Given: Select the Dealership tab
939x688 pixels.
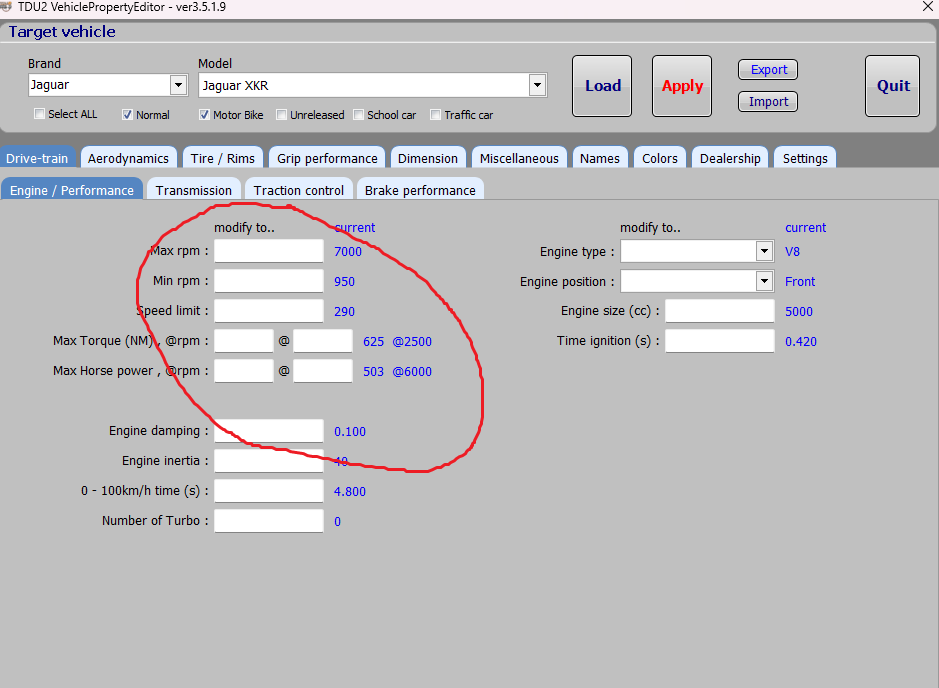Looking at the screenshot, I should pyautogui.click(x=730, y=158).
